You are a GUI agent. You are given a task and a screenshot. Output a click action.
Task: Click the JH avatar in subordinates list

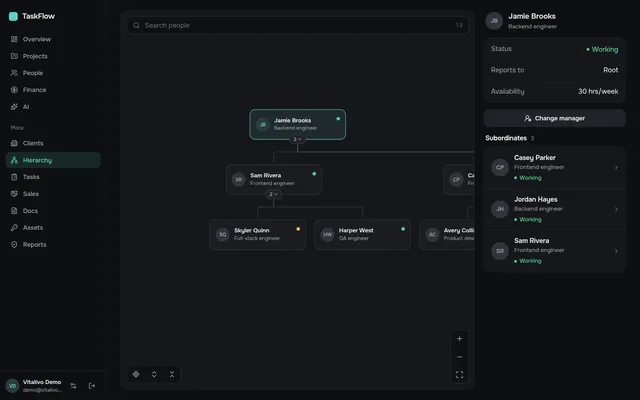coord(500,209)
